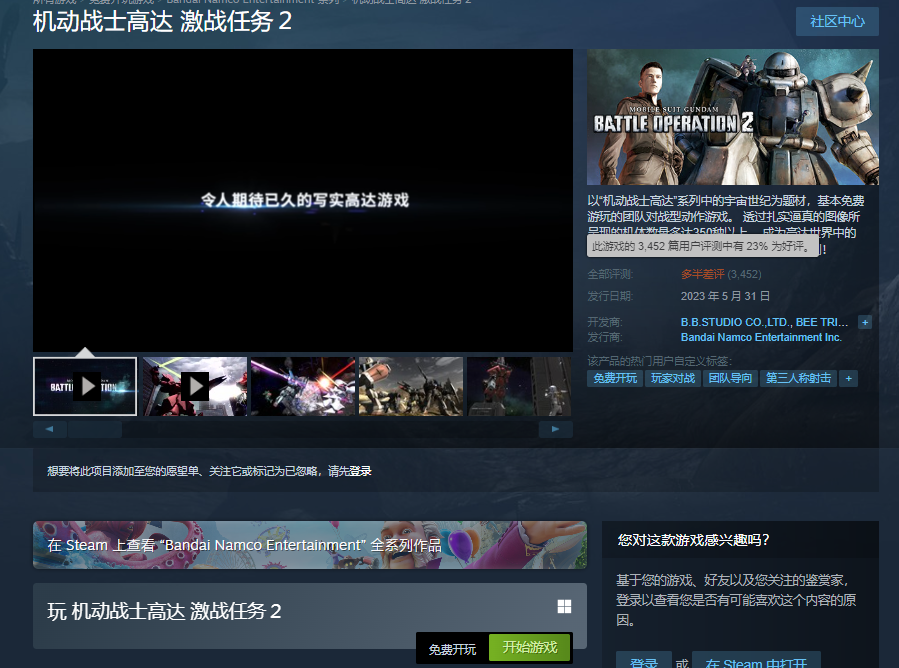The width and height of the screenshot is (899, 668).
Task: Click the release date 2023 年 5 月 31 日
Action: point(725,296)
